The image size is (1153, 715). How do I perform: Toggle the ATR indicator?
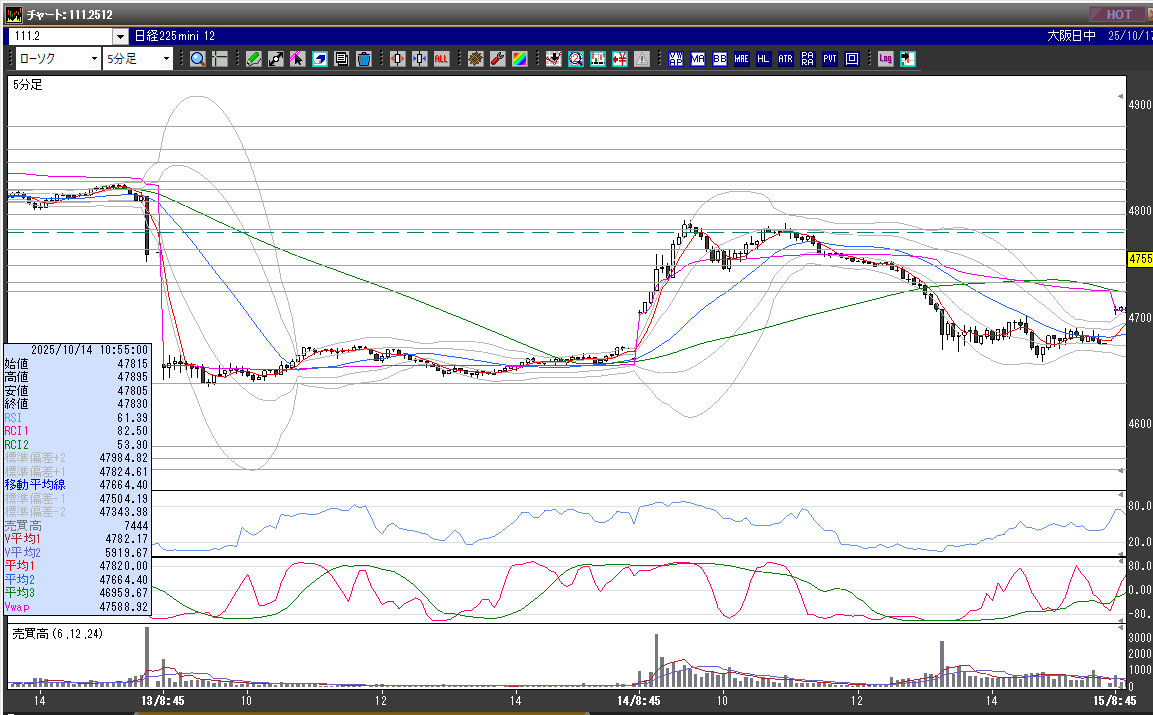tap(786, 59)
